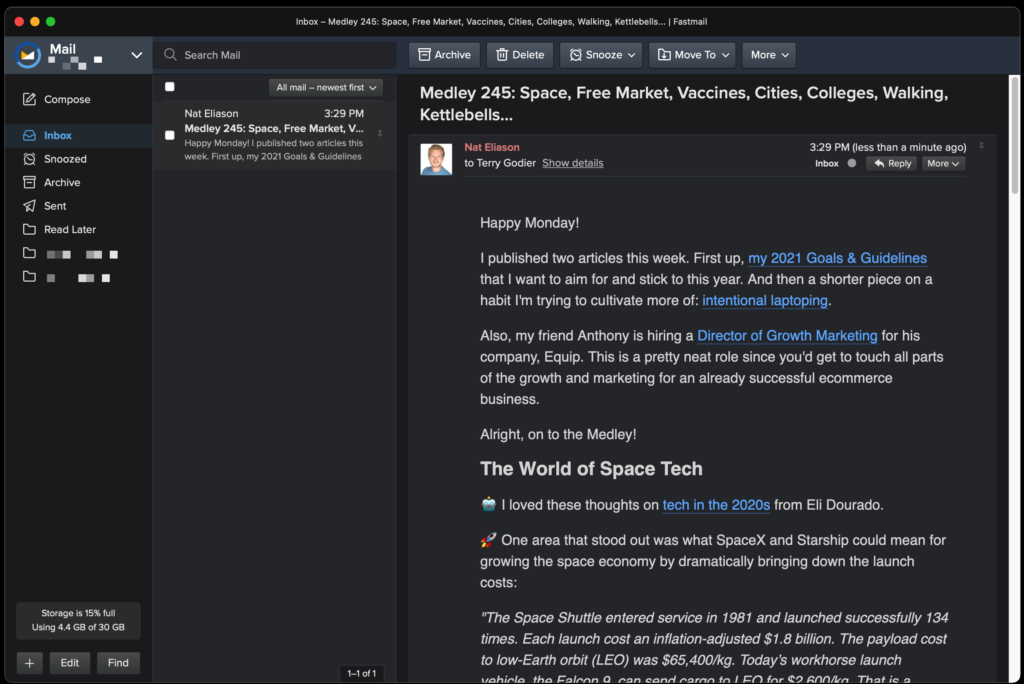Focus the Search Mail field

pyautogui.click(x=275, y=55)
